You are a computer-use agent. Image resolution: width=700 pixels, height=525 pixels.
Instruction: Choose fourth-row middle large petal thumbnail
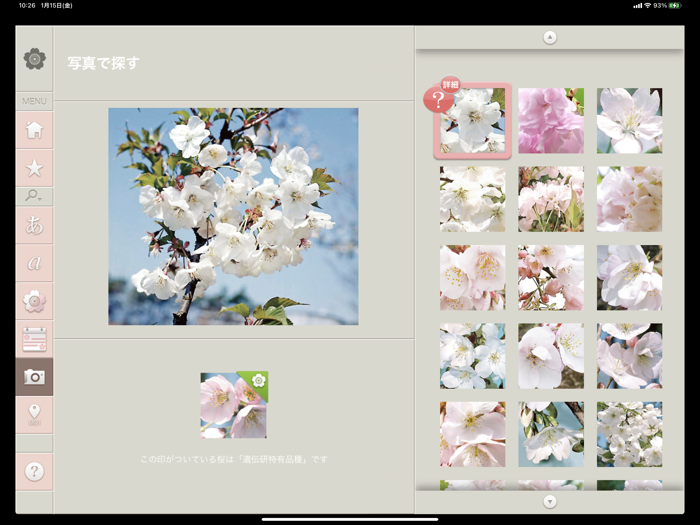click(551, 356)
